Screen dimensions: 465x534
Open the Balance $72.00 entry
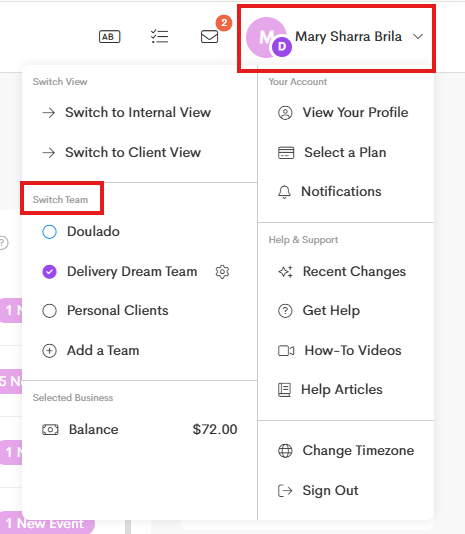[x=140, y=429]
